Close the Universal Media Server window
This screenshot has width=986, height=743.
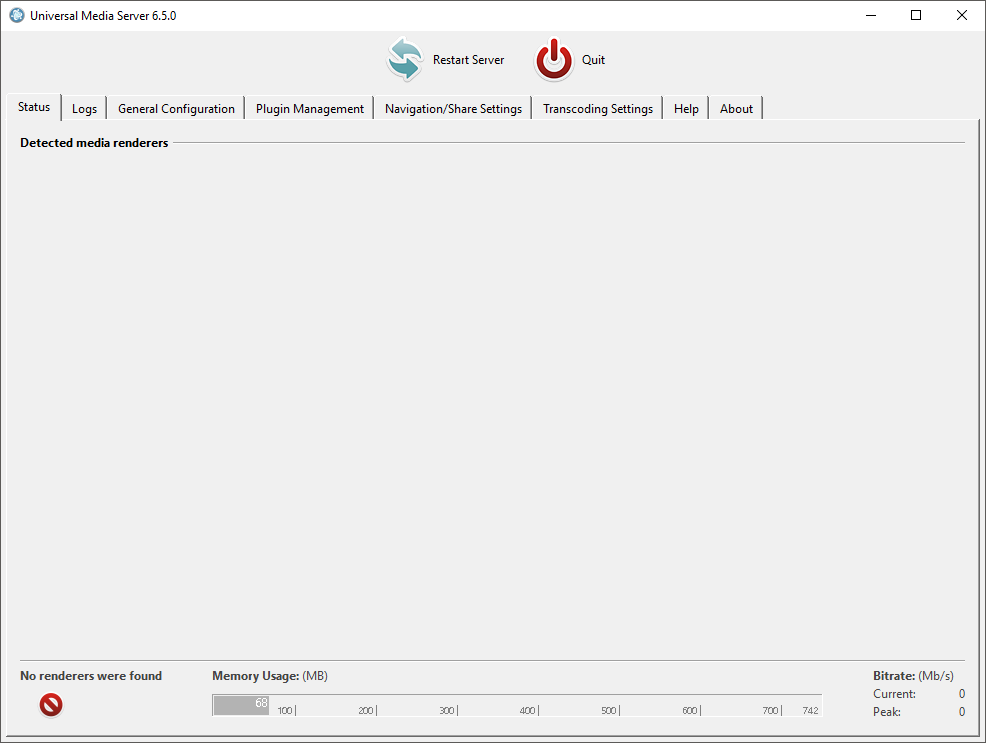pyautogui.click(x=961, y=15)
